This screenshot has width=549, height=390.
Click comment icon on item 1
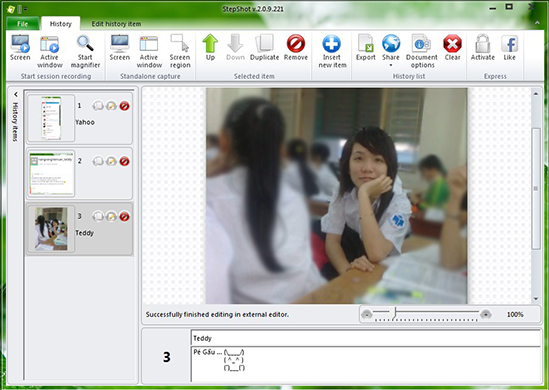98,106
